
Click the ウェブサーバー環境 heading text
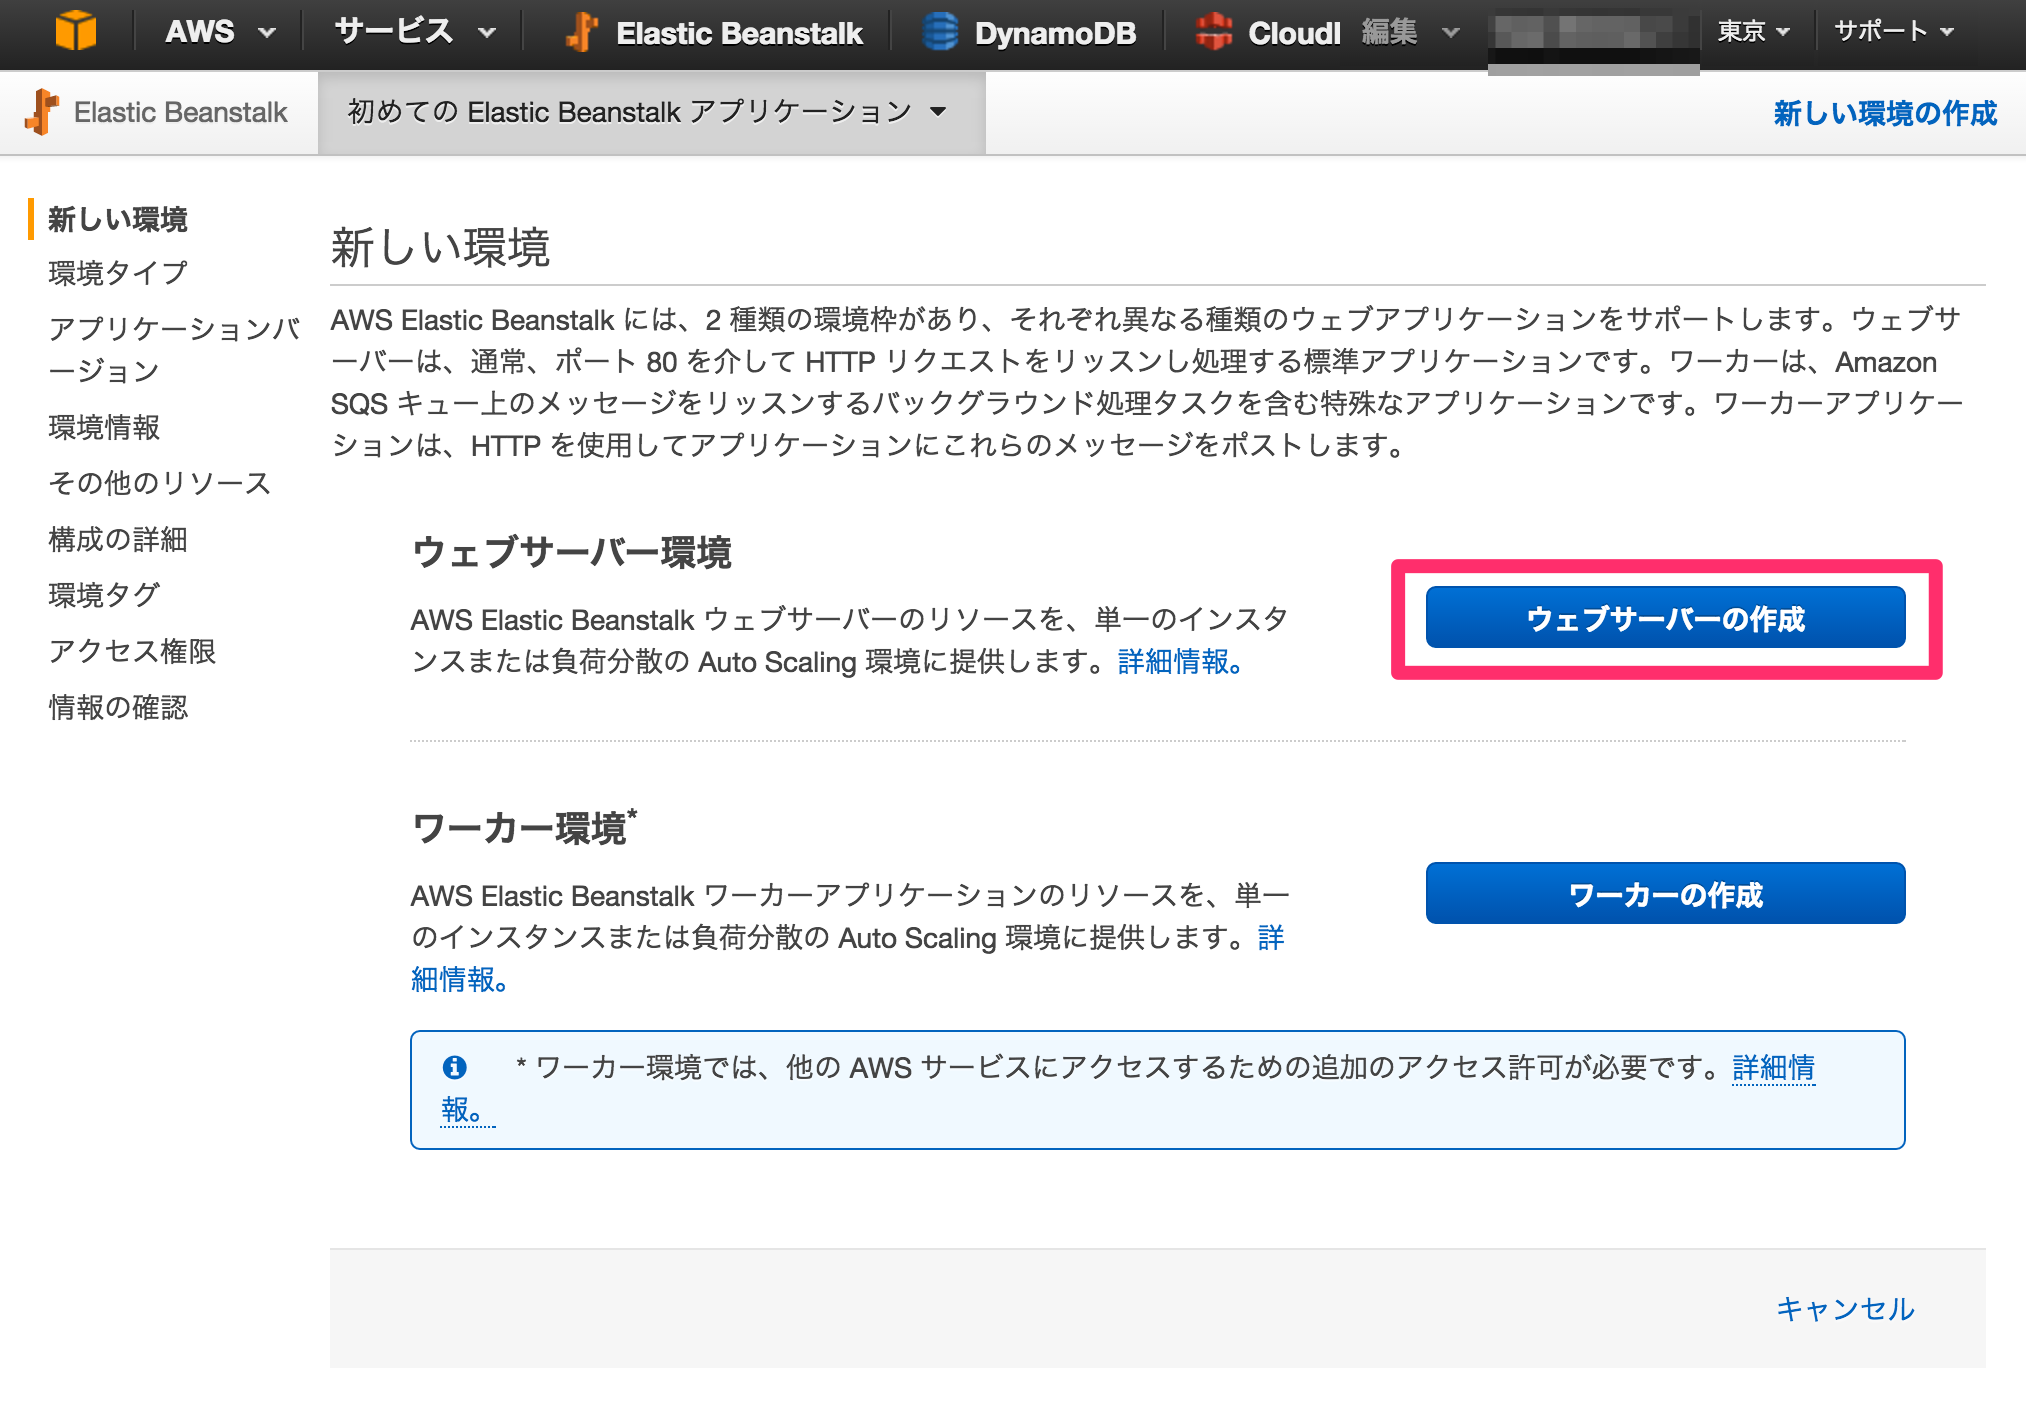[572, 552]
